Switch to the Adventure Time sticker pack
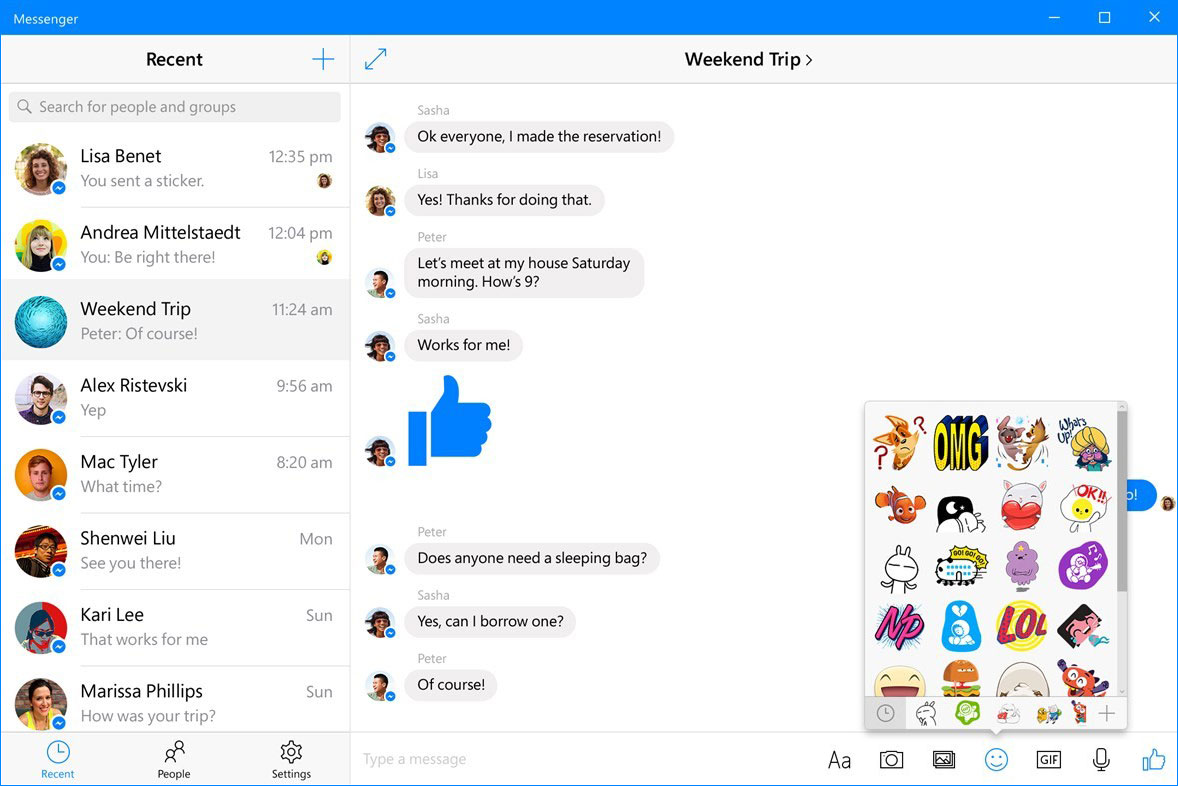Viewport: 1178px width, 786px height. point(1048,713)
